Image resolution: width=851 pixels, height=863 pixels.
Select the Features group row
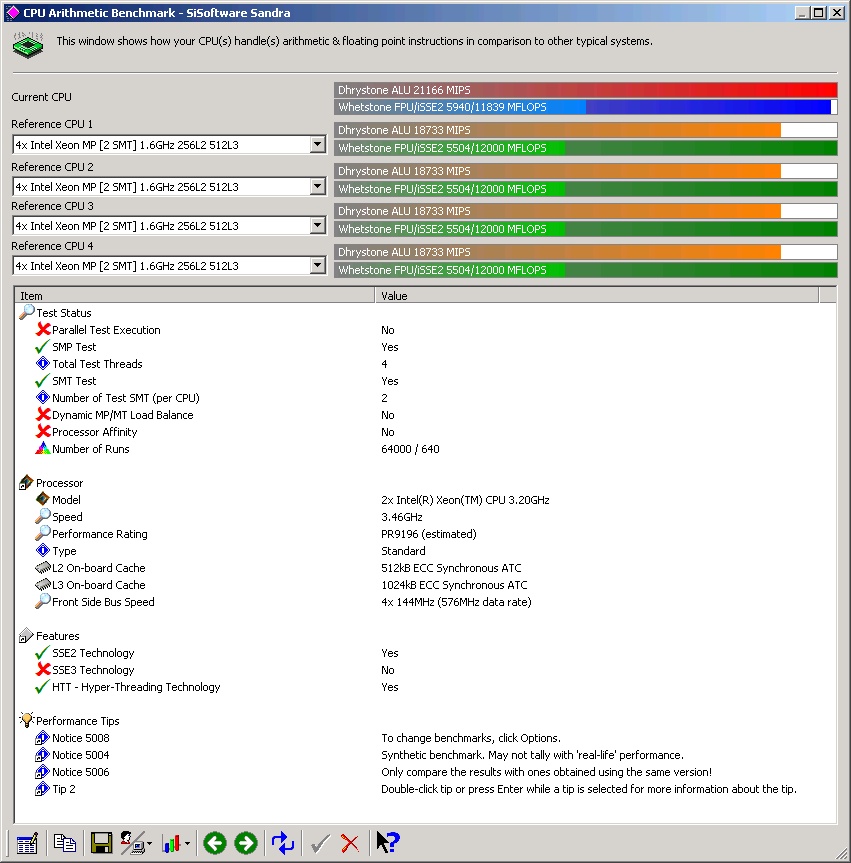pos(58,636)
